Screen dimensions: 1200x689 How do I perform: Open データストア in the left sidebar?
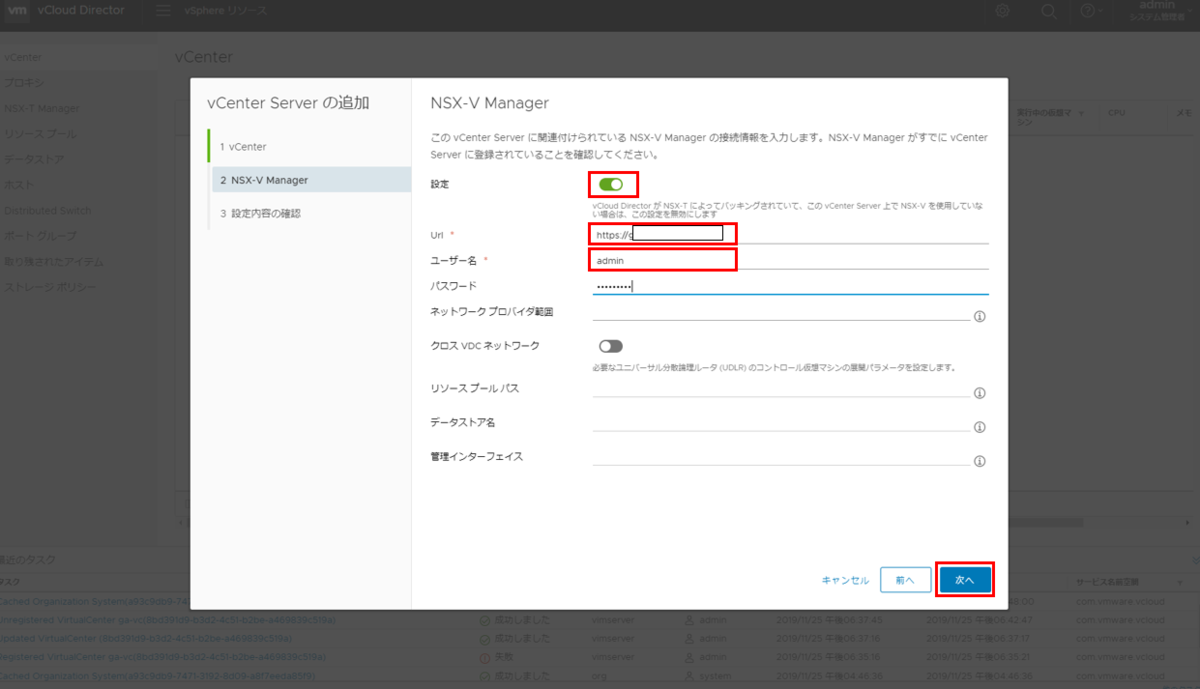[34, 159]
